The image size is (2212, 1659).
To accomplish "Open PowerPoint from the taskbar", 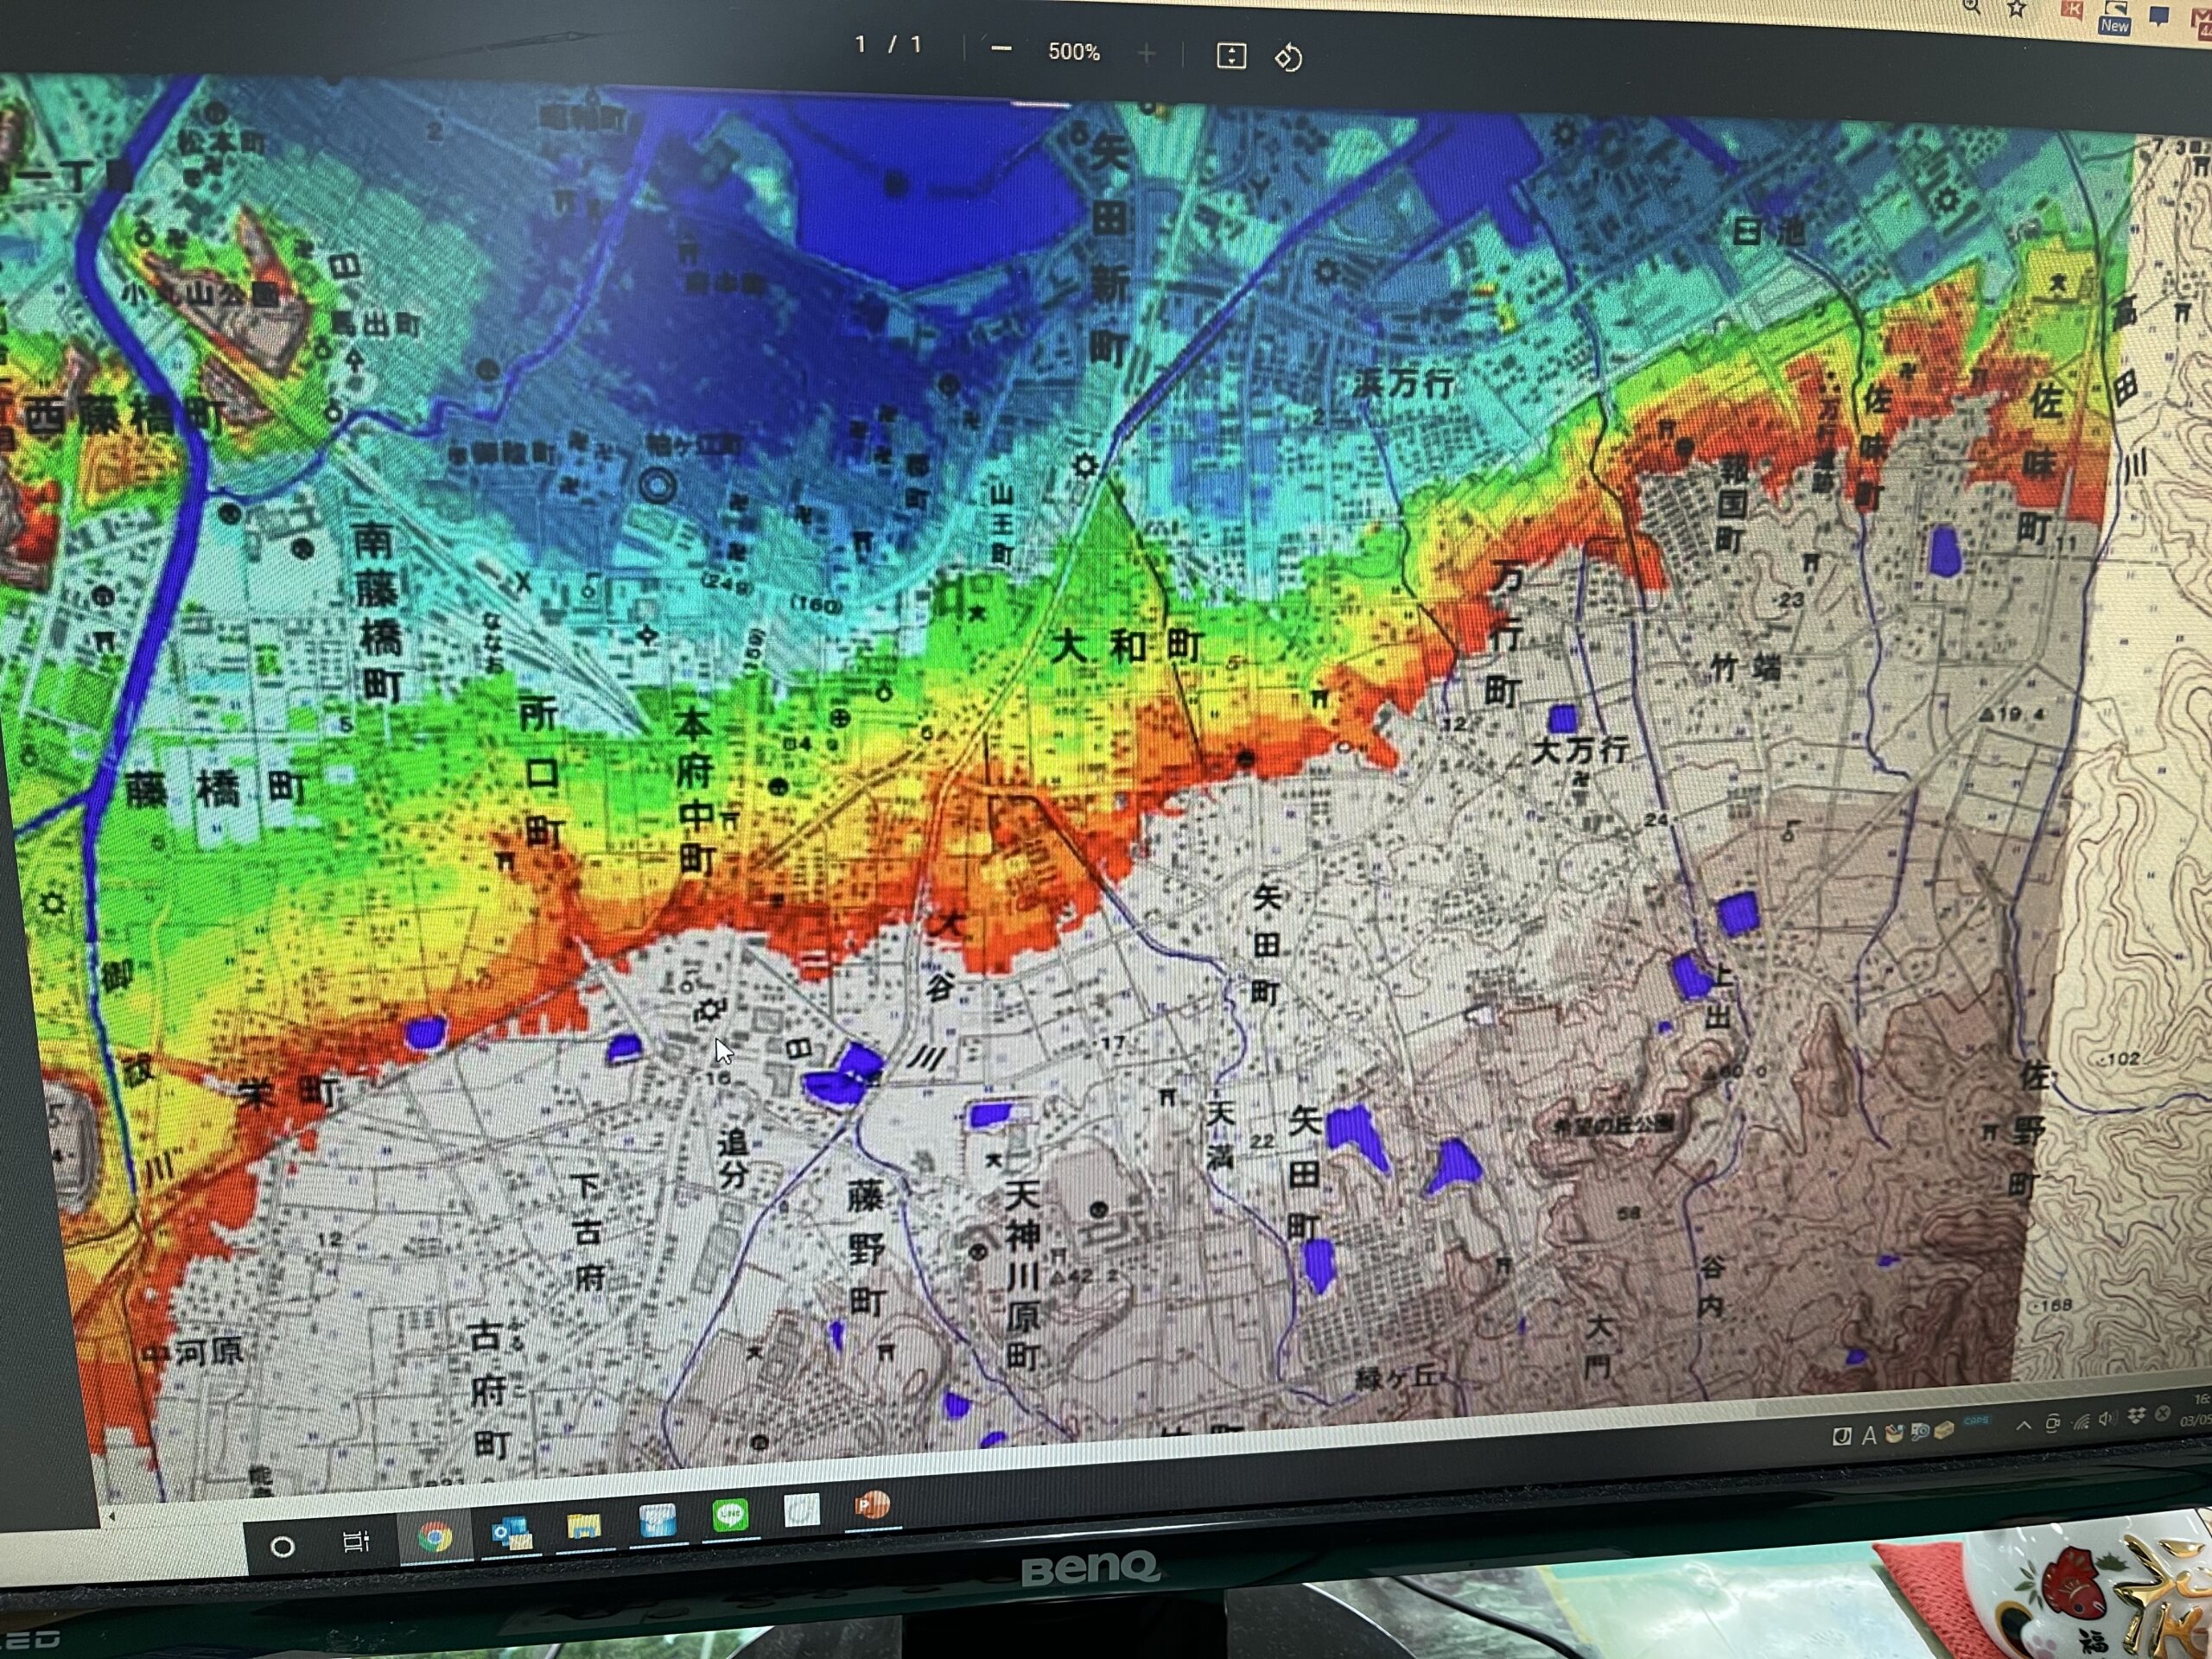I will pyautogui.click(x=872, y=1505).
